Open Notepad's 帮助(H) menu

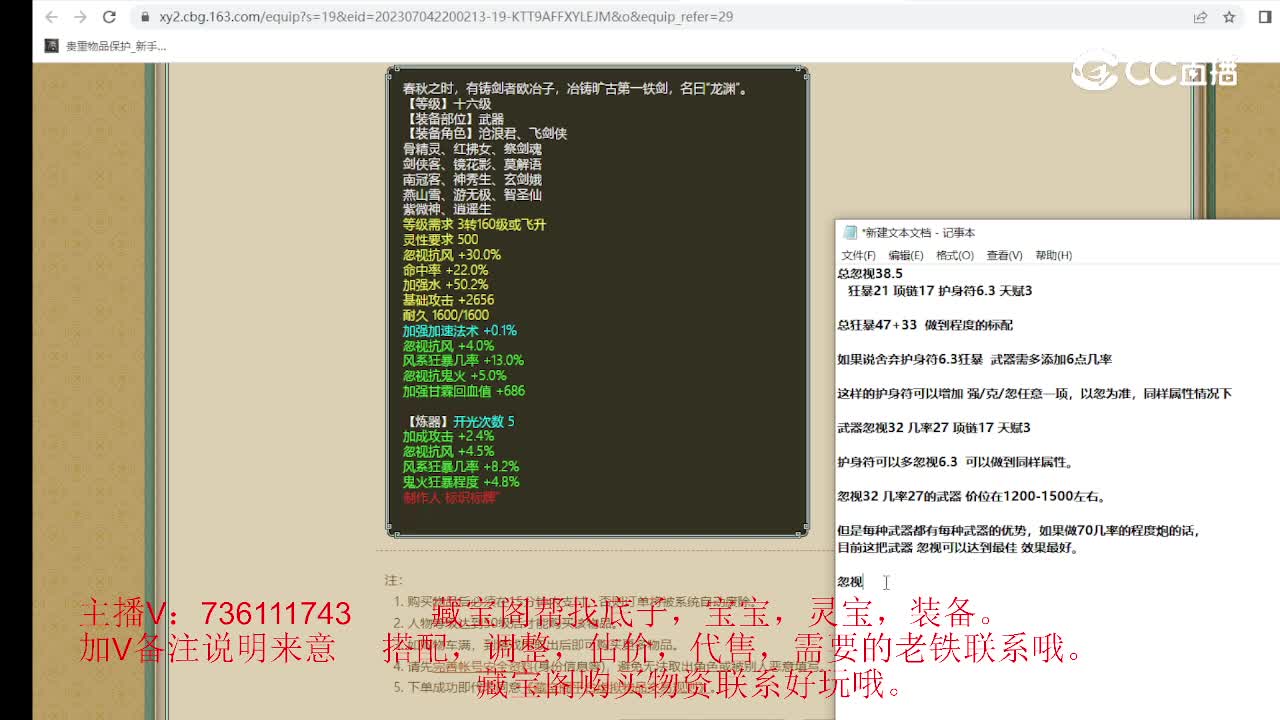[x=1053, y=256]
